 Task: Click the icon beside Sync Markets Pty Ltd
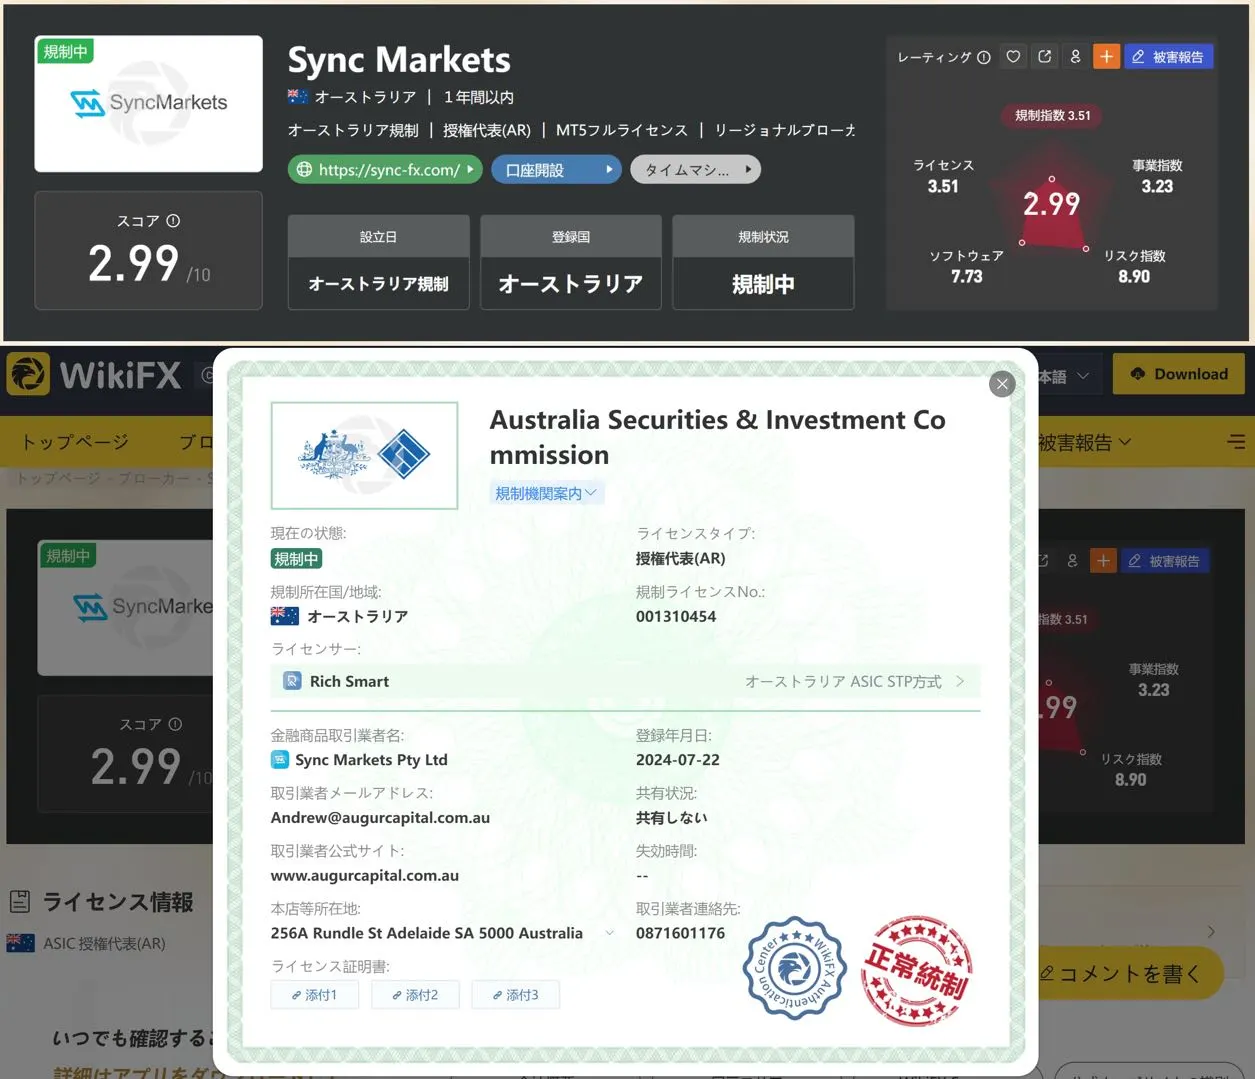coord(280,760)
